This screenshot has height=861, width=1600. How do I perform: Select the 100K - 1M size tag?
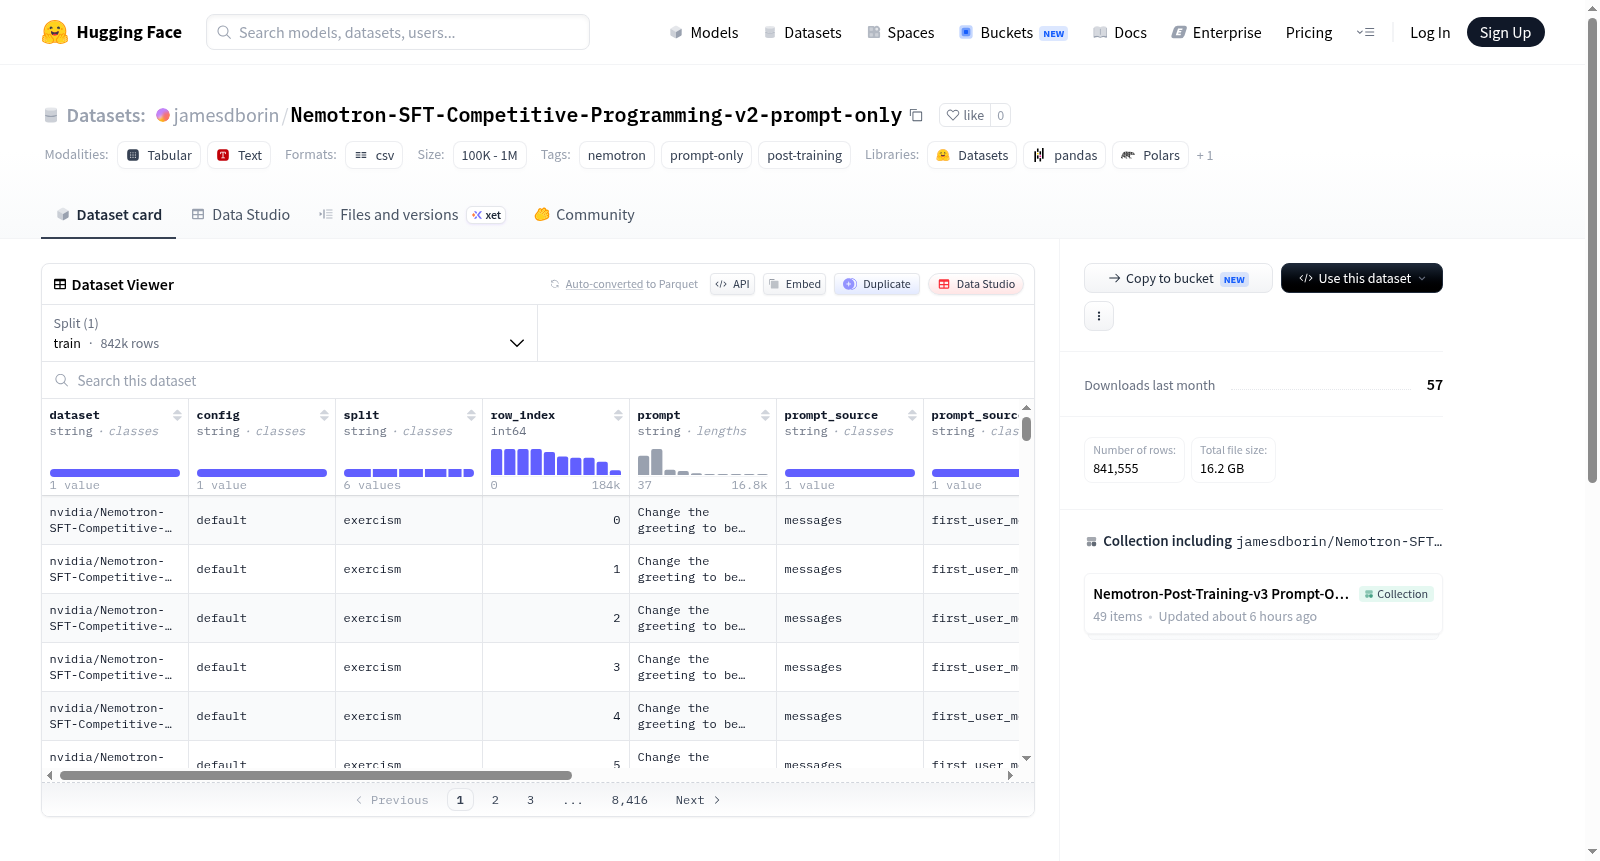(489, 155)
